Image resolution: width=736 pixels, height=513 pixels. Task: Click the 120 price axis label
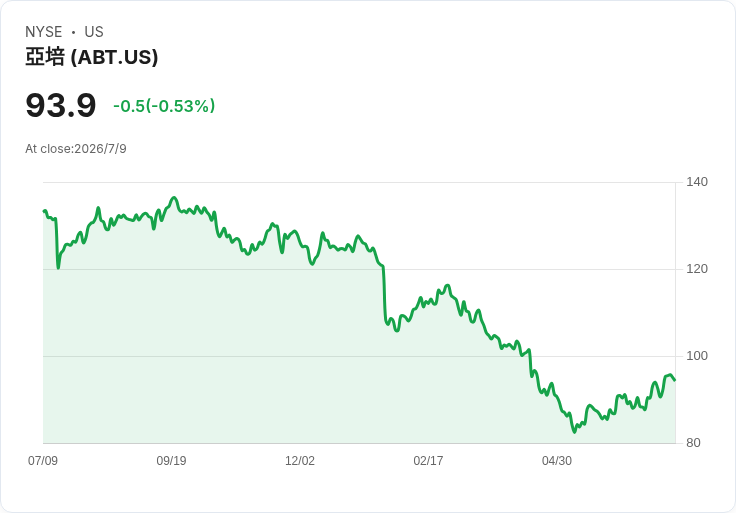click(x=697, y=269)
